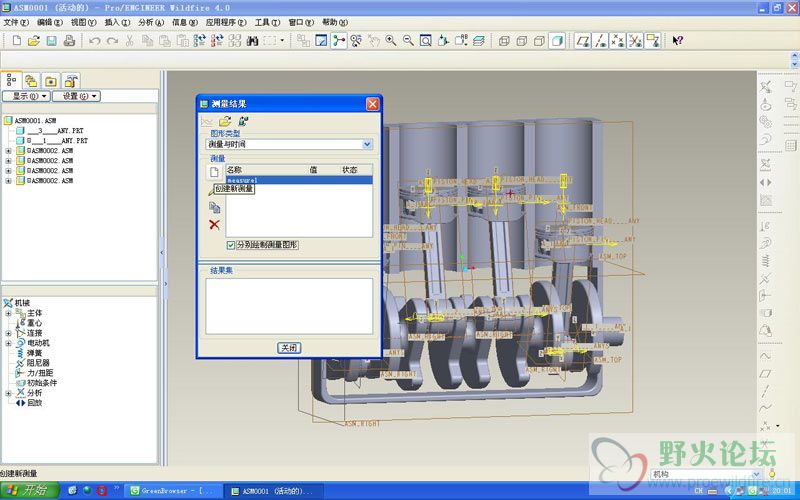This screenshot has width=800, height=500.
Task: Click the Windows 开始 Start button
Action: click(x=30, y=490)
